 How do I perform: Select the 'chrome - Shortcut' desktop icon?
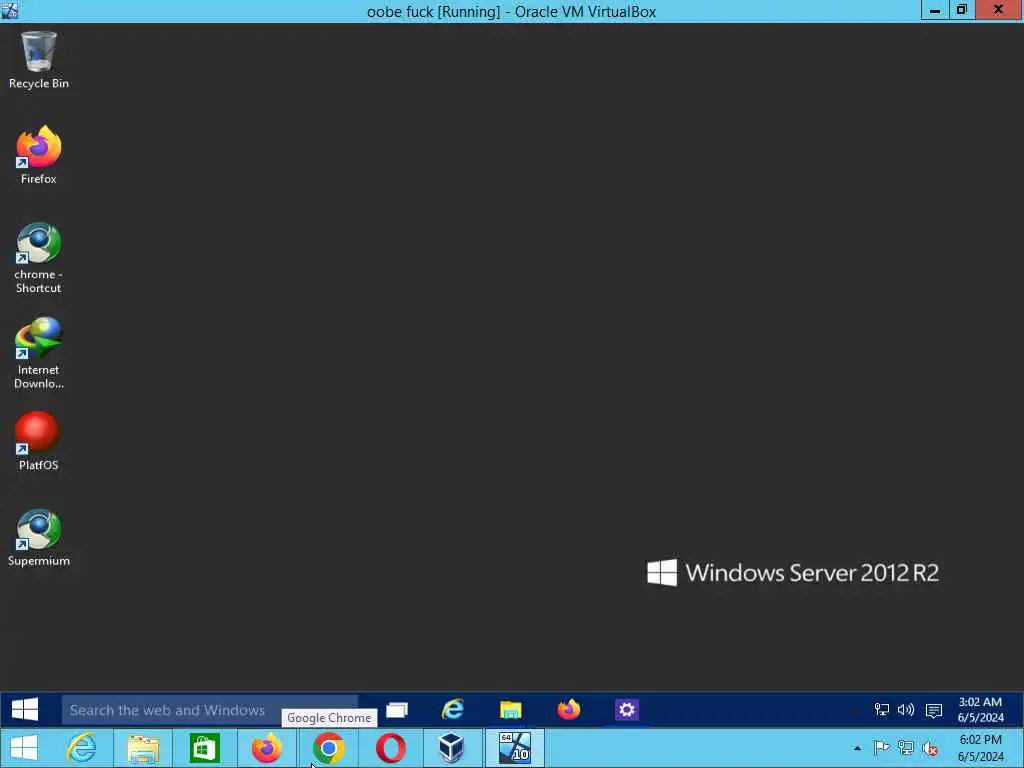pyautogui.click(x=39, y=258)
